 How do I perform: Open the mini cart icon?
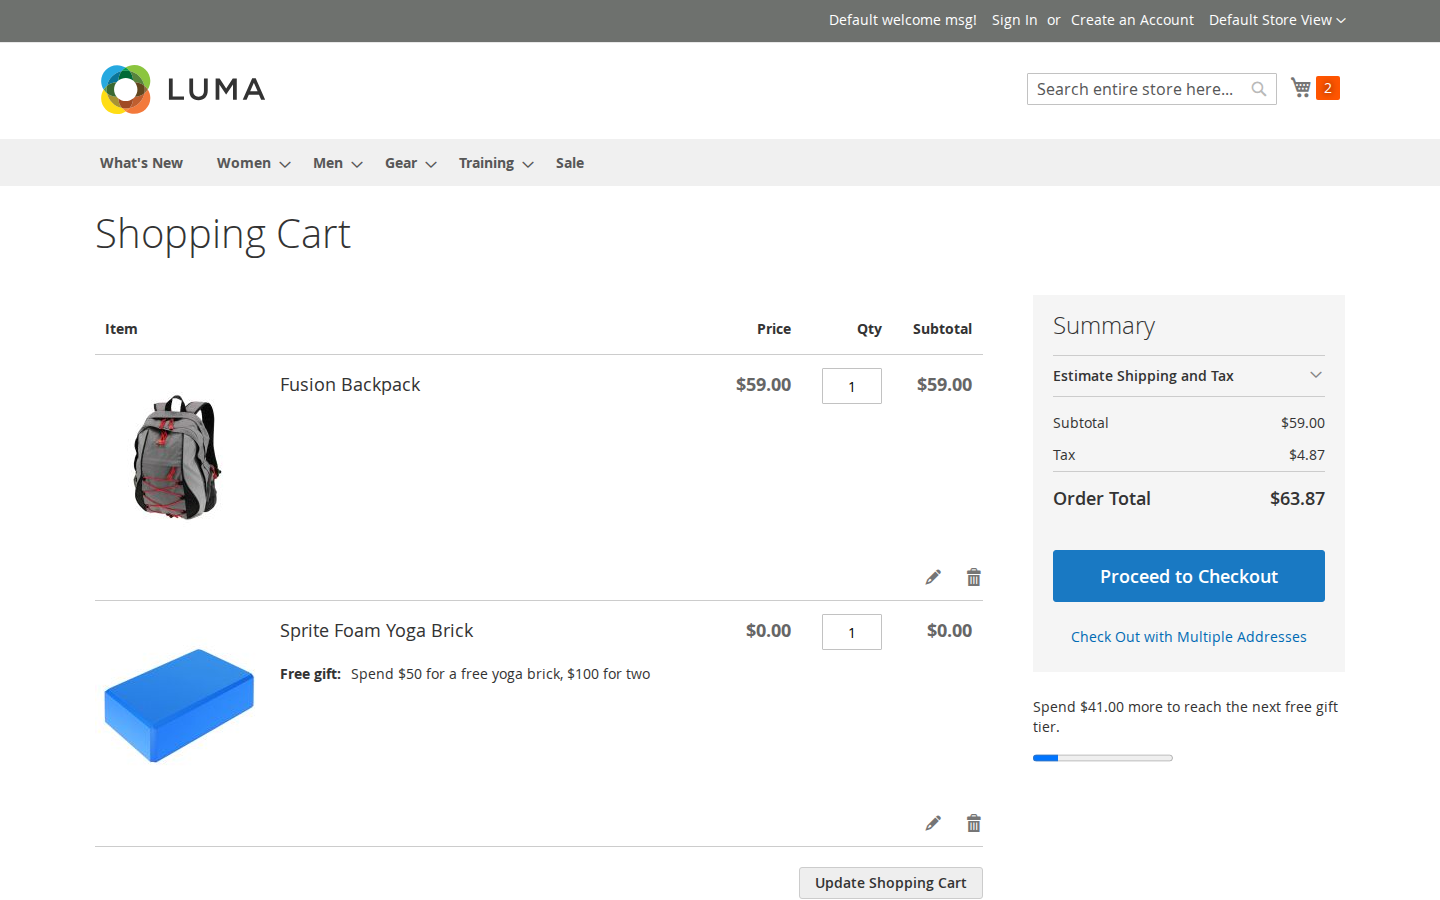[x=1301, y=88]
